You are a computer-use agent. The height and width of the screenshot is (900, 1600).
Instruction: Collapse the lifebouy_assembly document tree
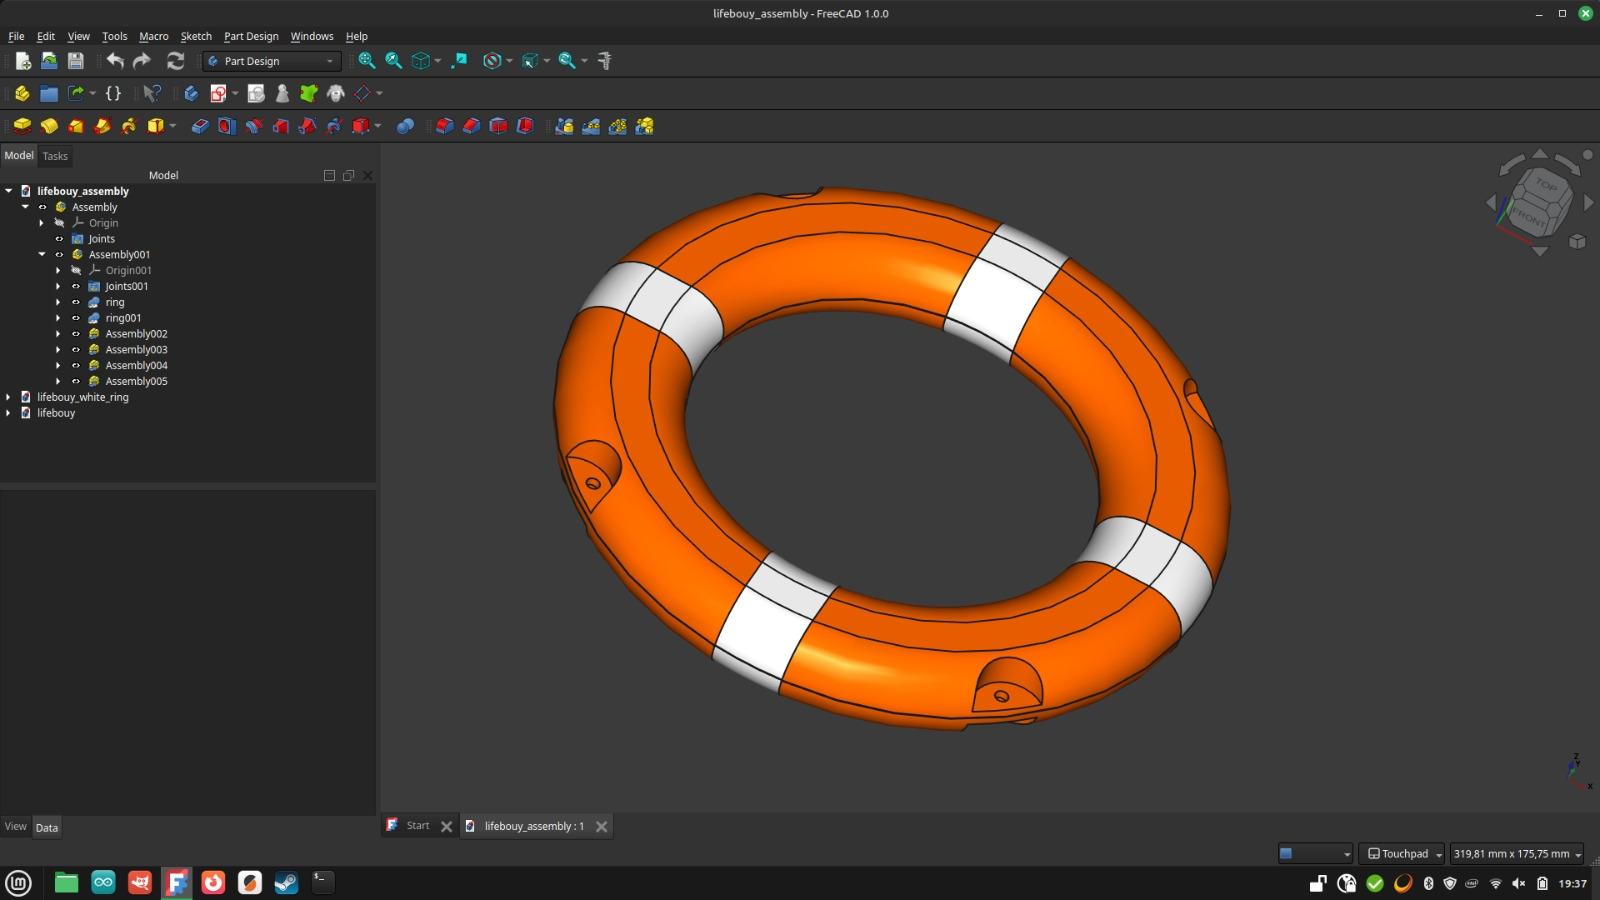9,191
